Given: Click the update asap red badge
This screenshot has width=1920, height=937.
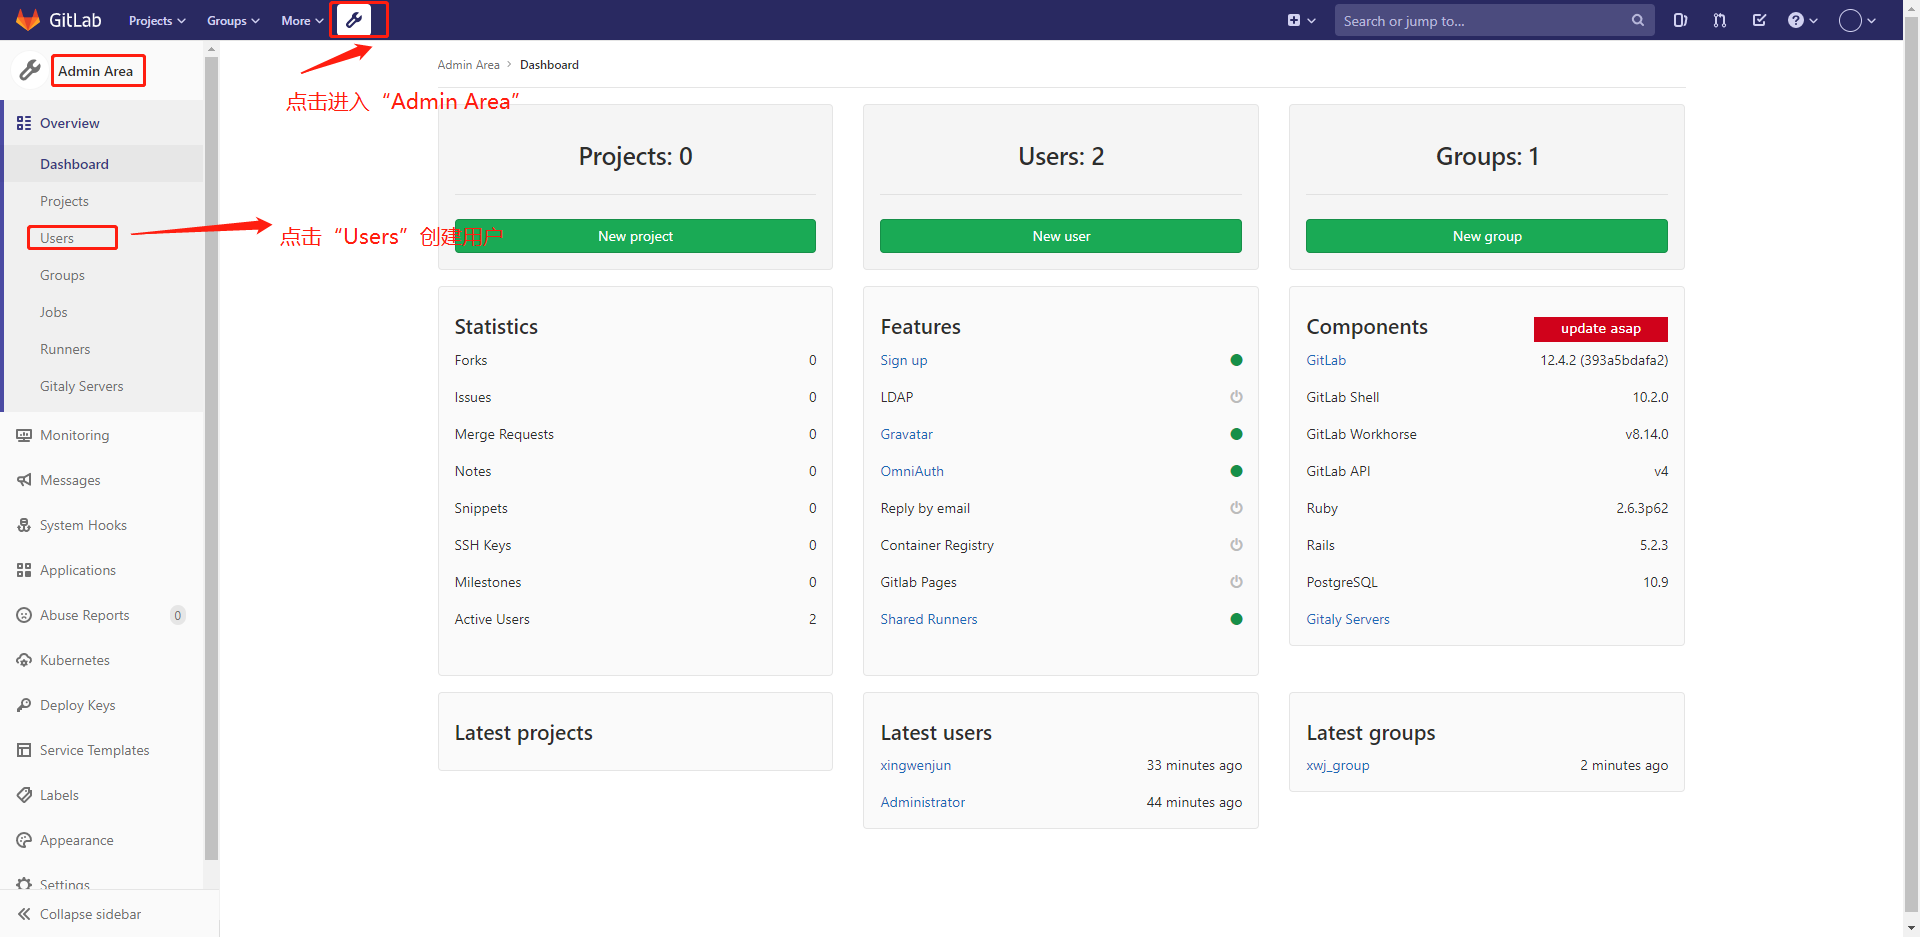Looking at the screenshot, I should point(1601,329).
